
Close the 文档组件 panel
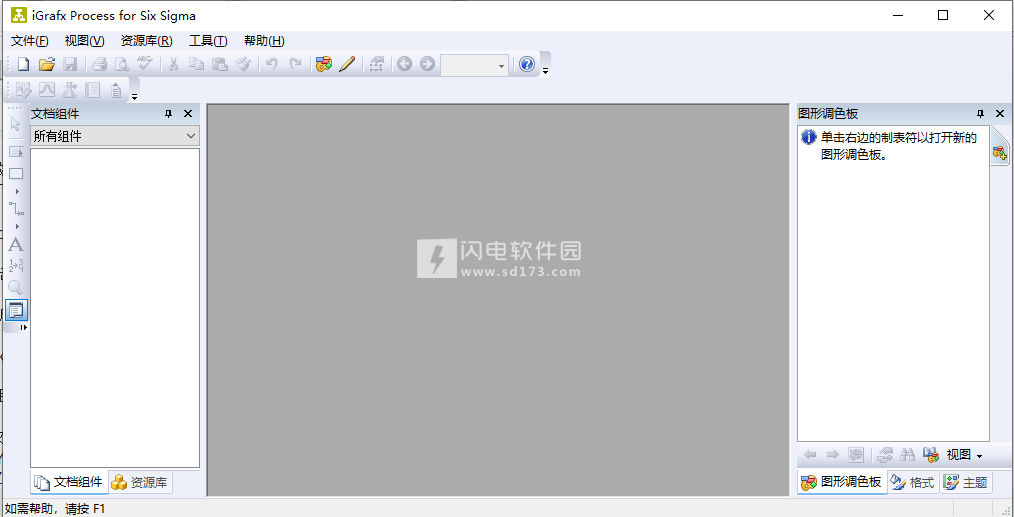tap(188, 114)
